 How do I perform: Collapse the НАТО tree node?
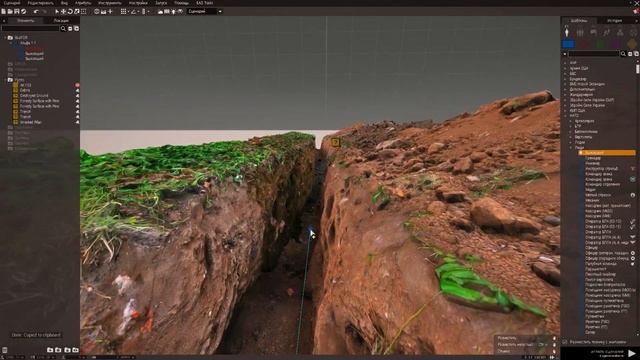[566, 116]
